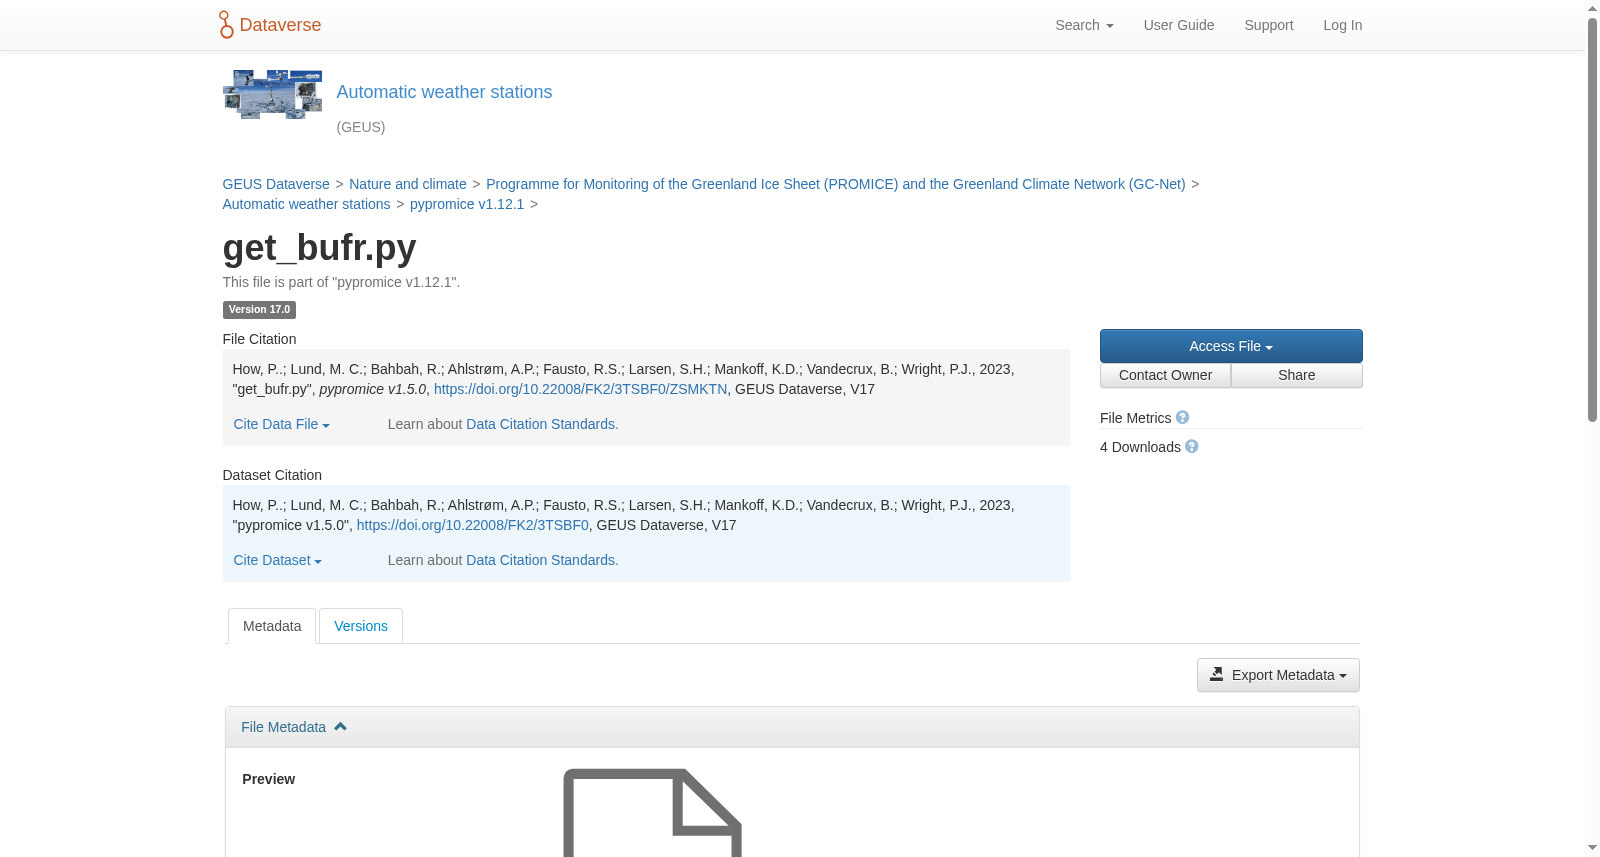The width and height of the screenshot is (1600, 857).
Task: Open the file DOI link ending ZSMKTN
Action: click(580, 389)
